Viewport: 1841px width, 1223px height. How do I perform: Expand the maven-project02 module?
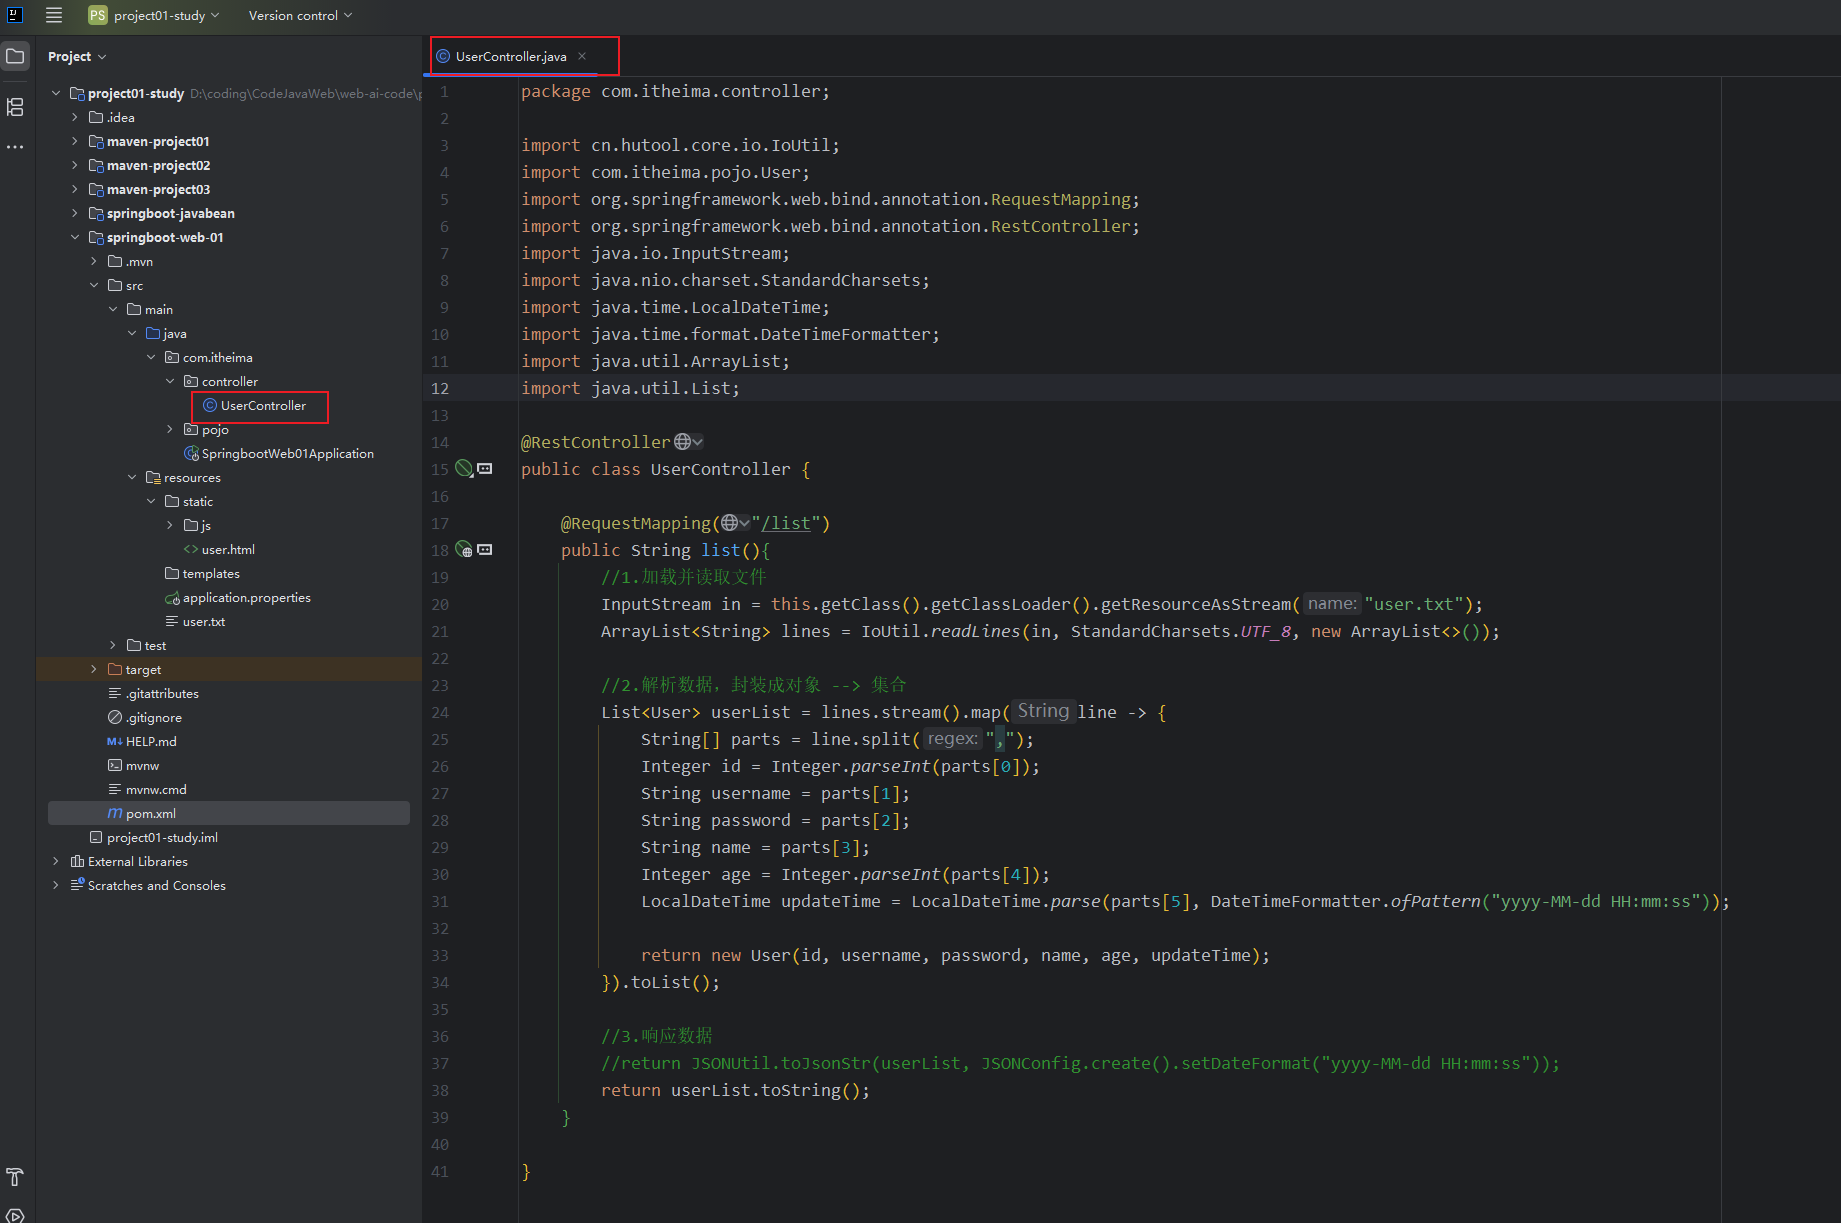click(75, 165)
